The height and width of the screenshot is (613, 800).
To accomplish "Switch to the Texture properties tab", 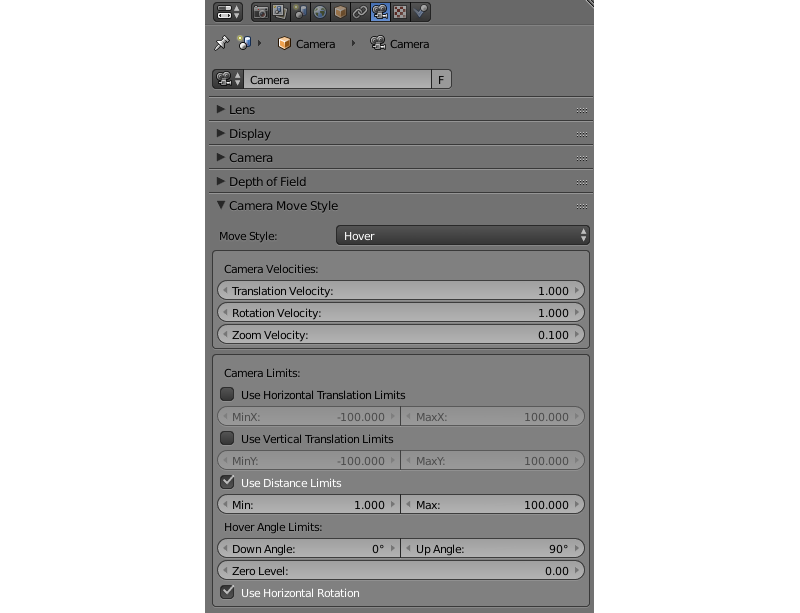I will (x=400, y=12).
